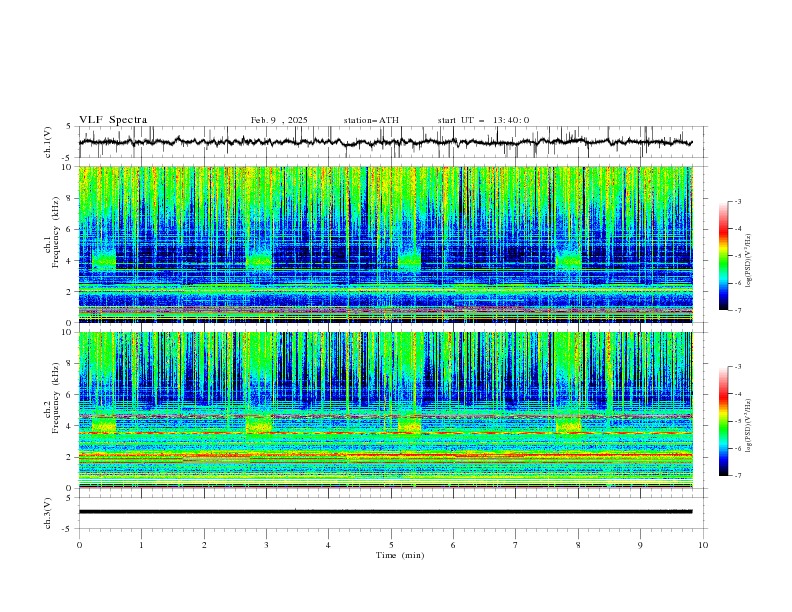This screenshot has width=792, height=612.
Task: Click the "ch.1(V)" axis label
Action: click(x=48, y=142)
